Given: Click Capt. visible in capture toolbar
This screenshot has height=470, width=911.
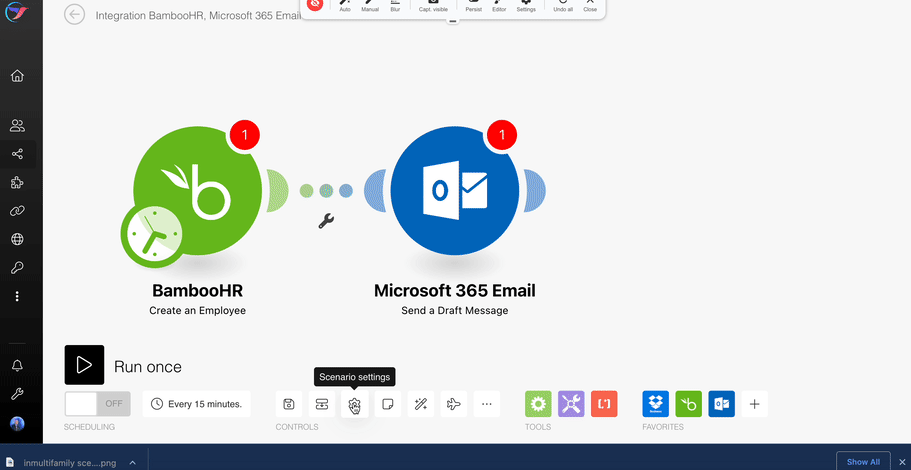Looking at the screenshot, I should [433, 6].
